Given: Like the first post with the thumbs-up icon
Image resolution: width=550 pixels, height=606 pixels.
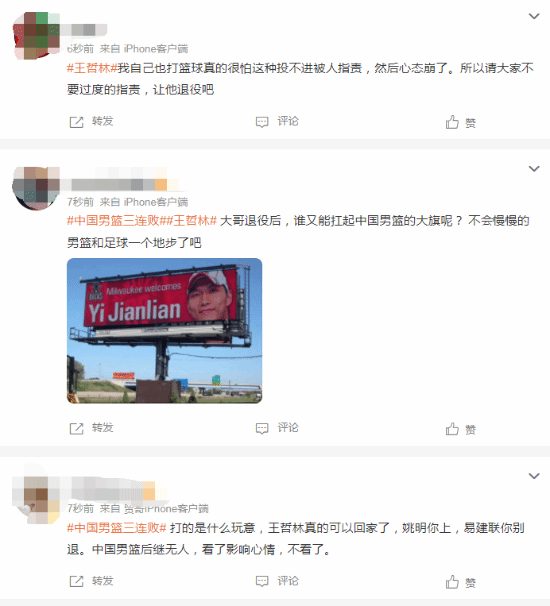Looking at the screenshot, I should pyautogui.click(x=452, y=122).
